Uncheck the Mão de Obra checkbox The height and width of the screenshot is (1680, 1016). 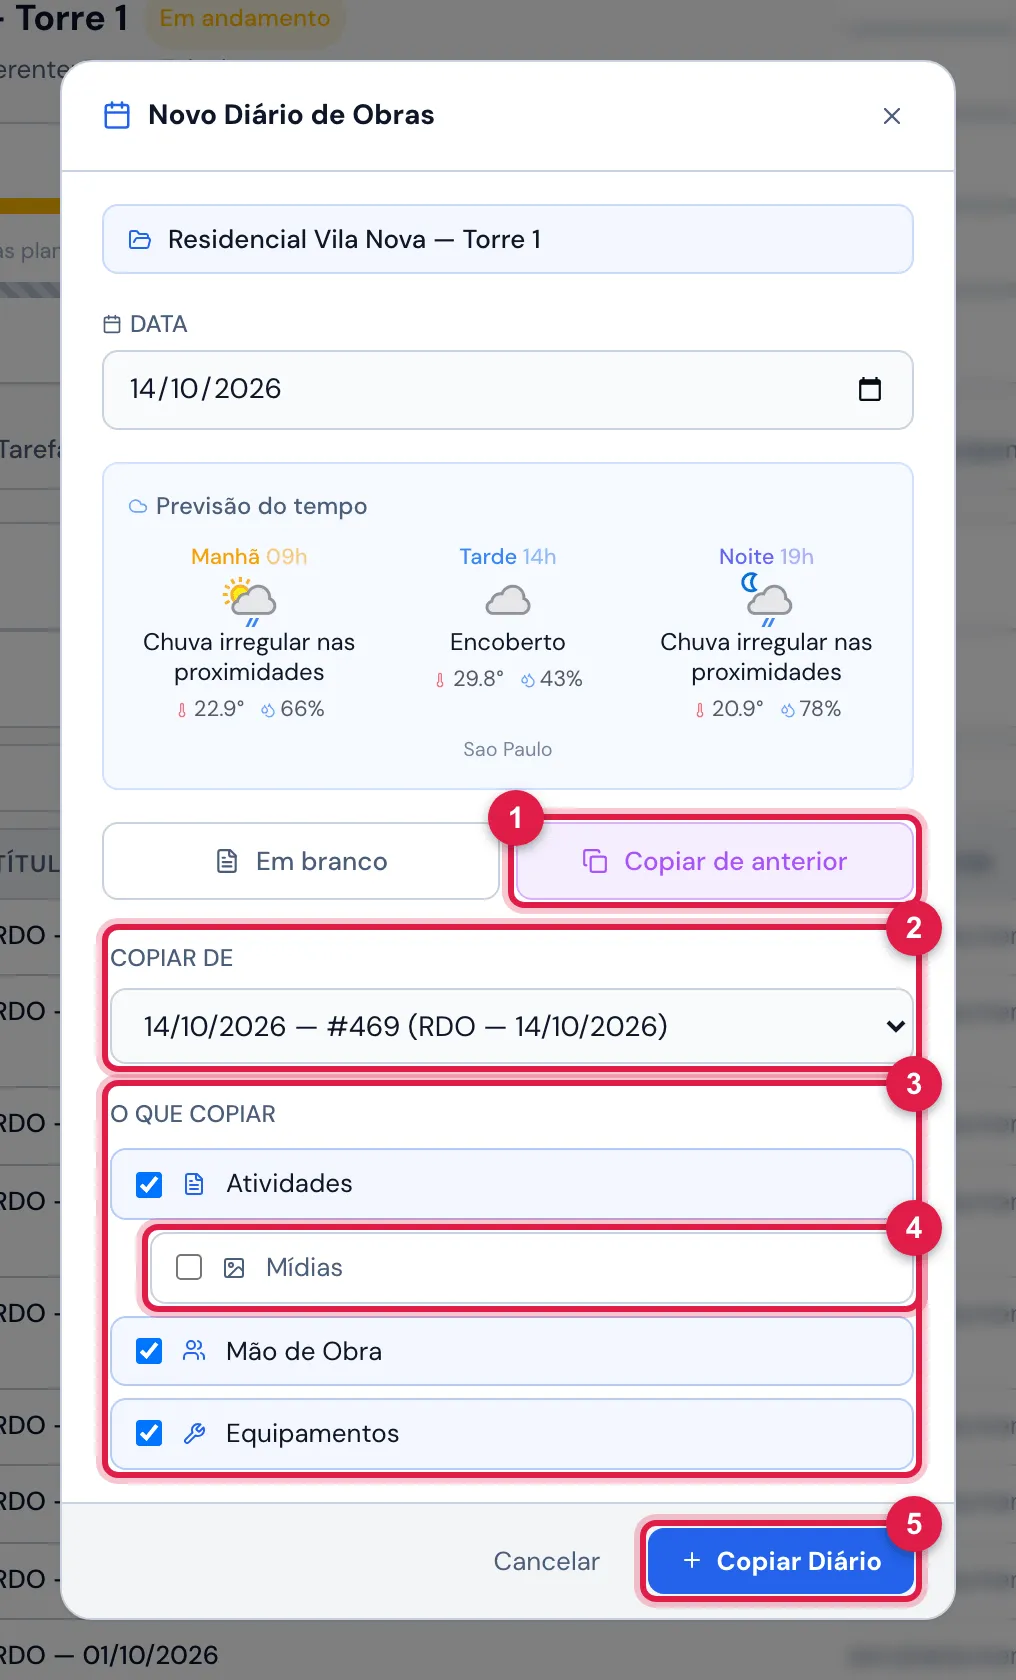[149, 1352]
